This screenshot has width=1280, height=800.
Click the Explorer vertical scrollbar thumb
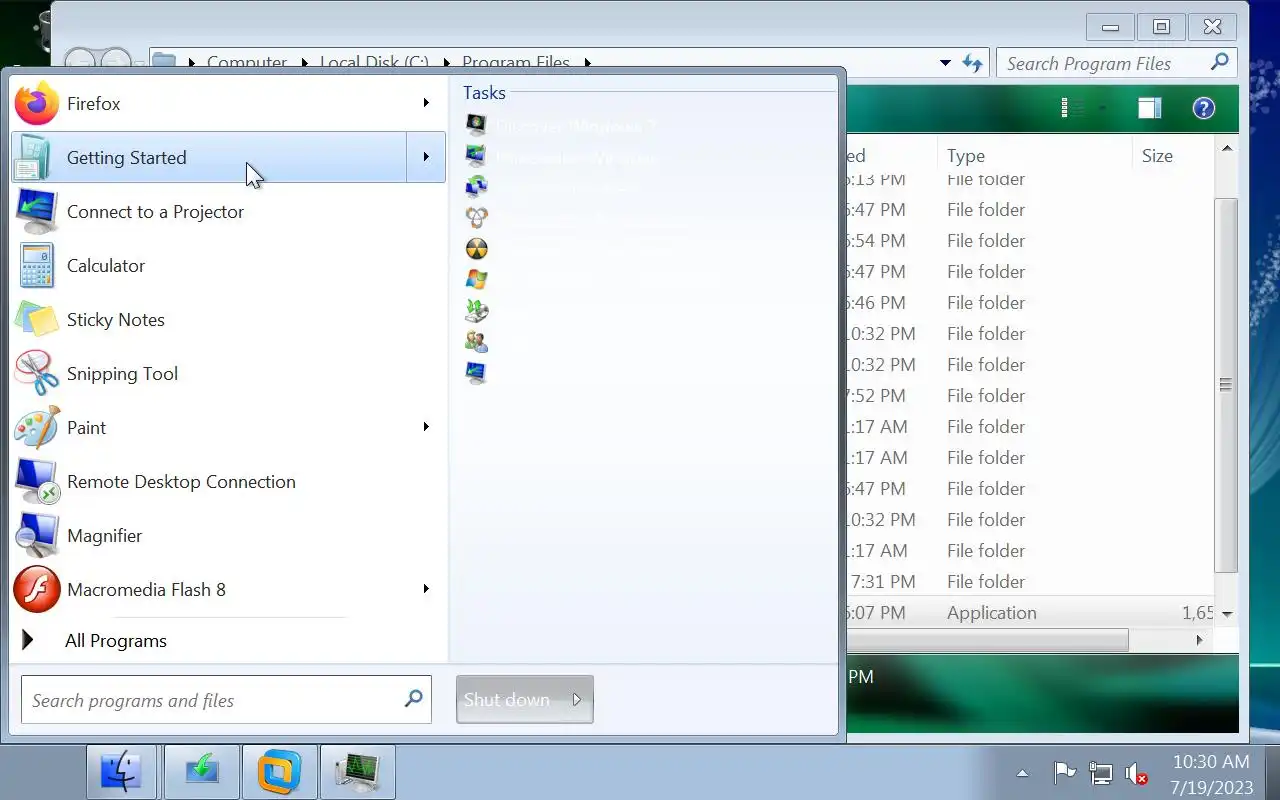pyautogui.click(x=1227, y=384)
